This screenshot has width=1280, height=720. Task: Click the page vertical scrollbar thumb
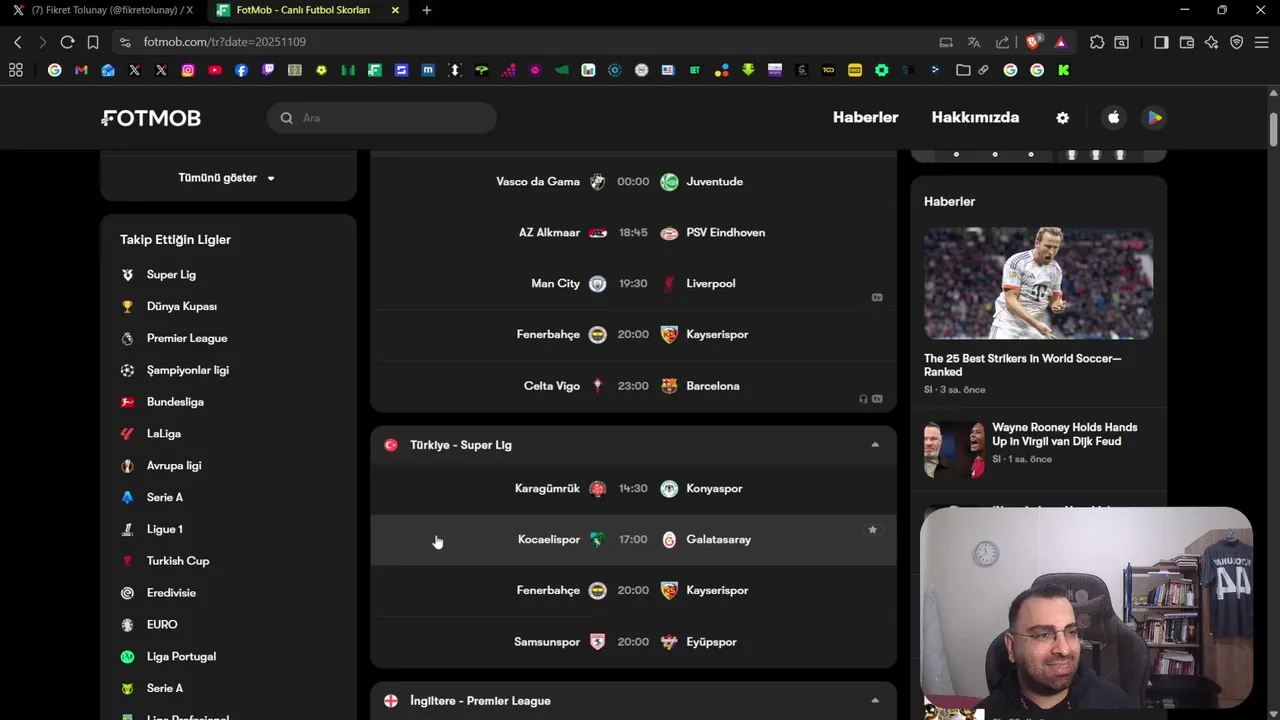coord(1273,130)
